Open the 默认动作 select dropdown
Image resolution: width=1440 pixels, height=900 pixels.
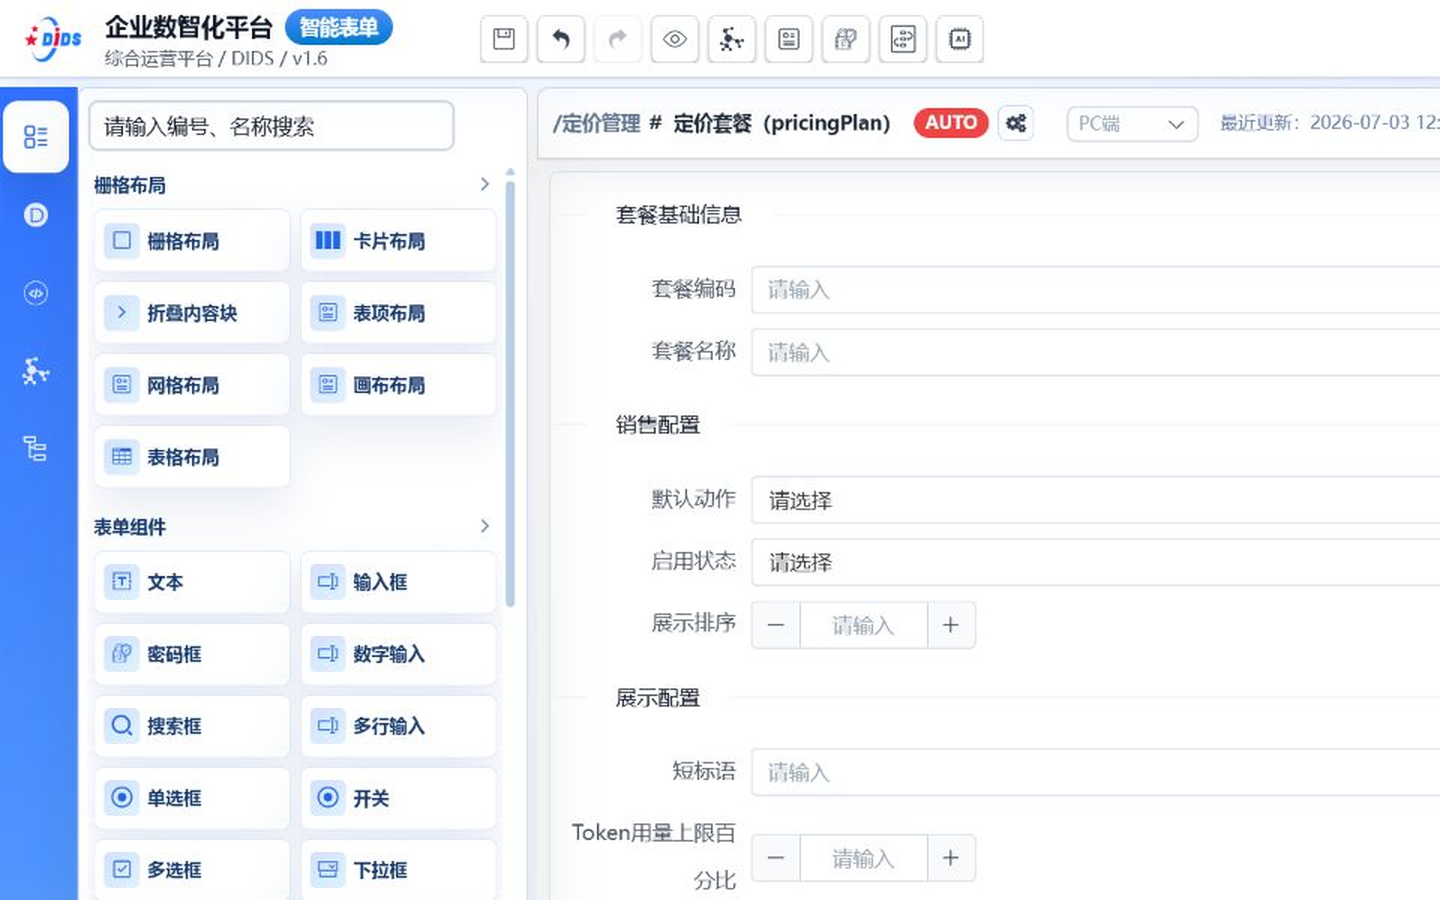pyautogui.click(x=1096, y=500)
